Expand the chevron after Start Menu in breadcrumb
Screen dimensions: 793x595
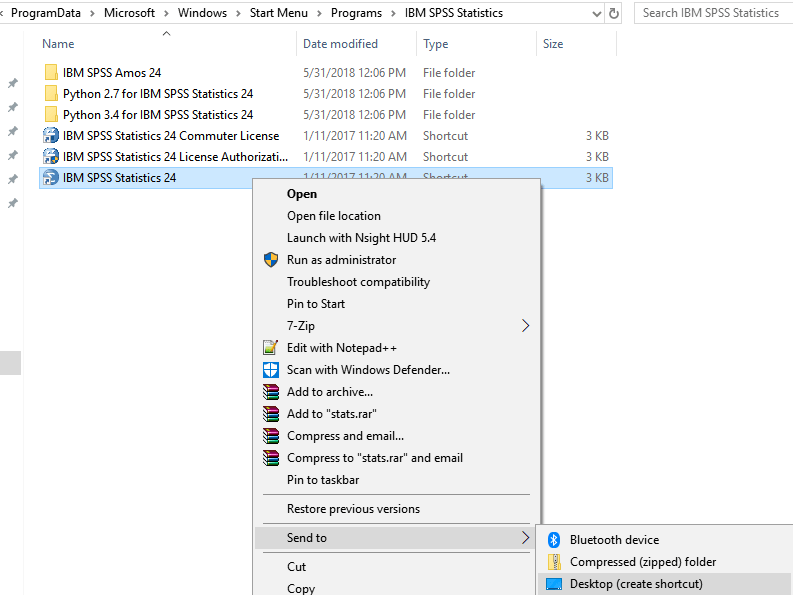319,14
